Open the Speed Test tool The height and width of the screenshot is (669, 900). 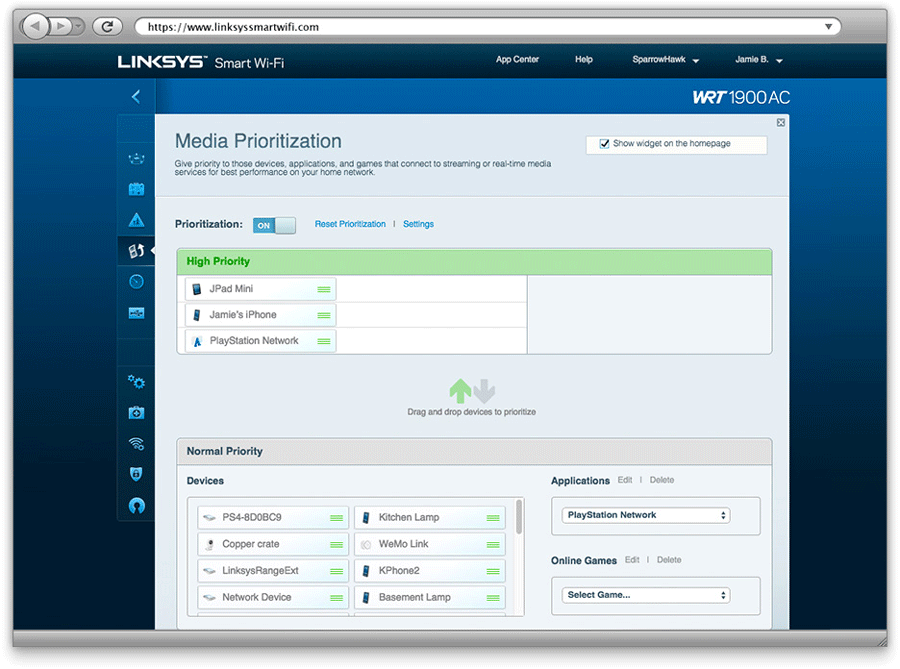tap(136, 281)
